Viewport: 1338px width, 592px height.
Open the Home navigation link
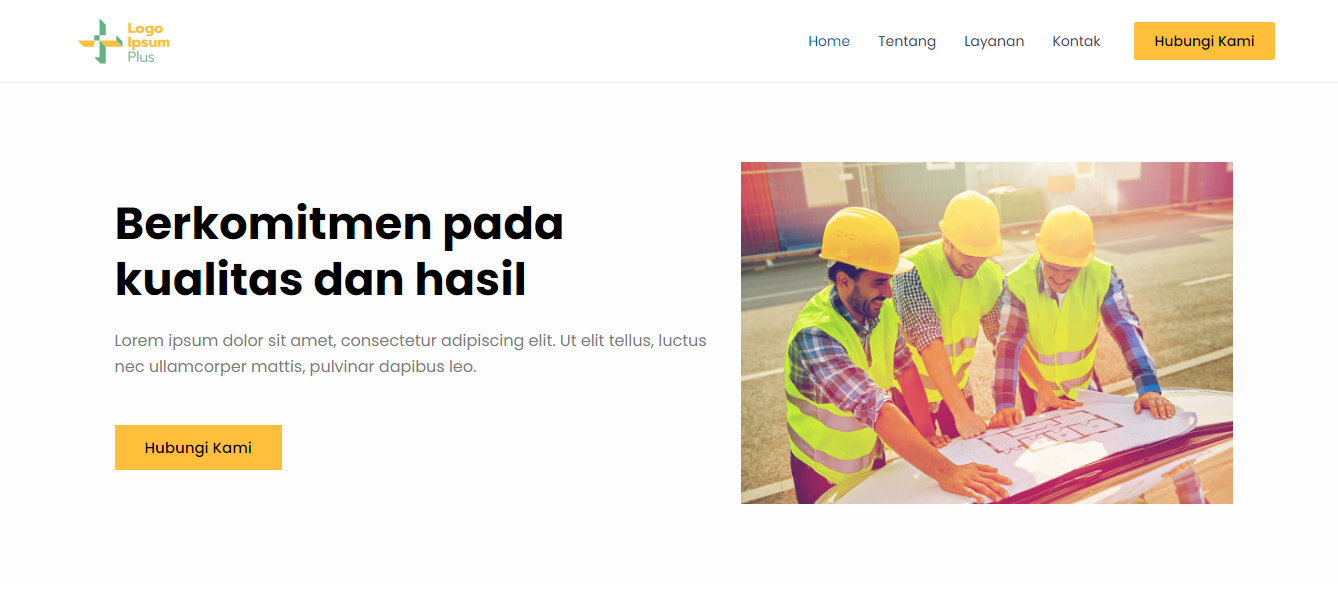tap(829, 41)
